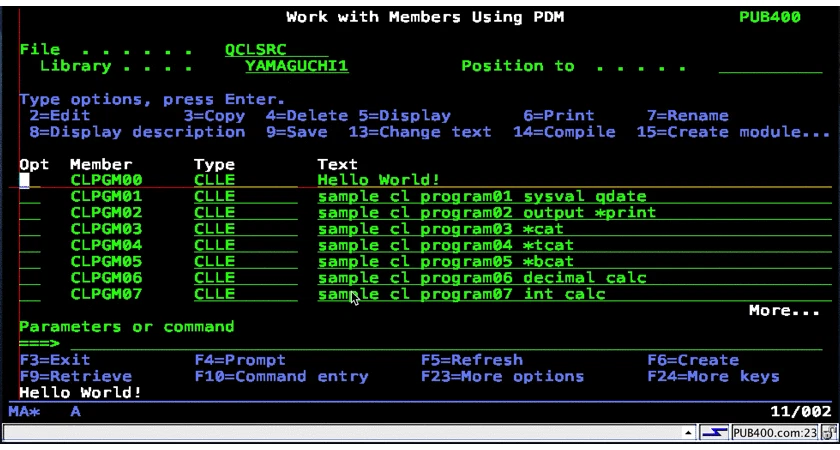The height and width of the screenshot is (450, 840).
Task: Focus the Opt field for CLPGM05
Action: pyautogui.click(x=29, y=261)
